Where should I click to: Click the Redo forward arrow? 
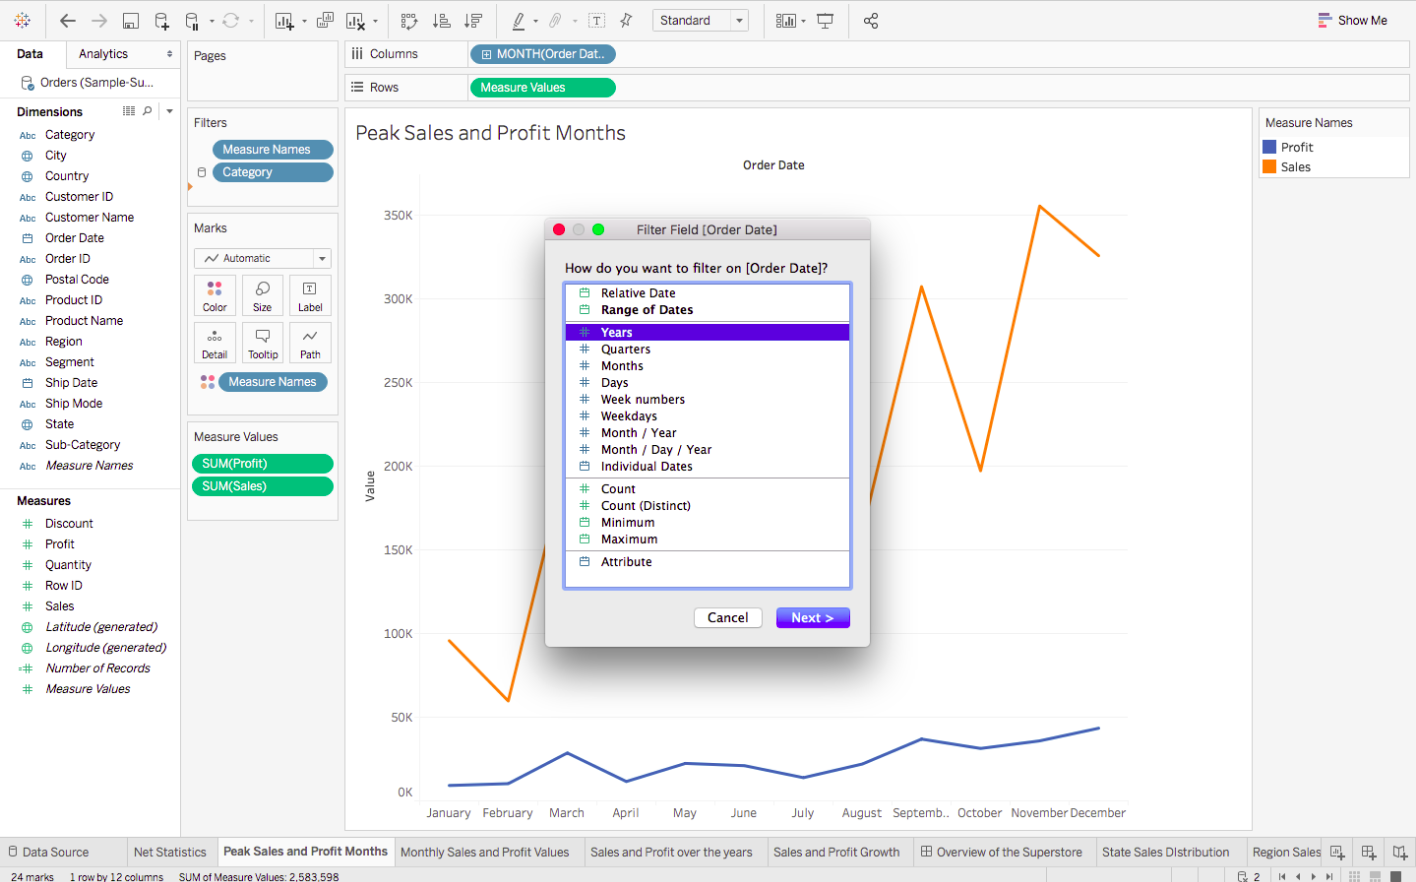(x=99, y=20)
